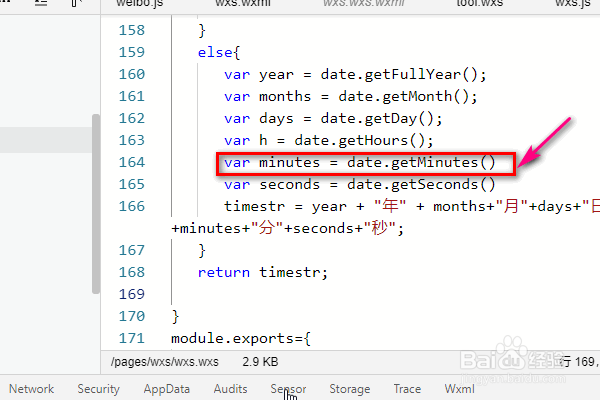Place cursor on the 'else{' line

219,52
